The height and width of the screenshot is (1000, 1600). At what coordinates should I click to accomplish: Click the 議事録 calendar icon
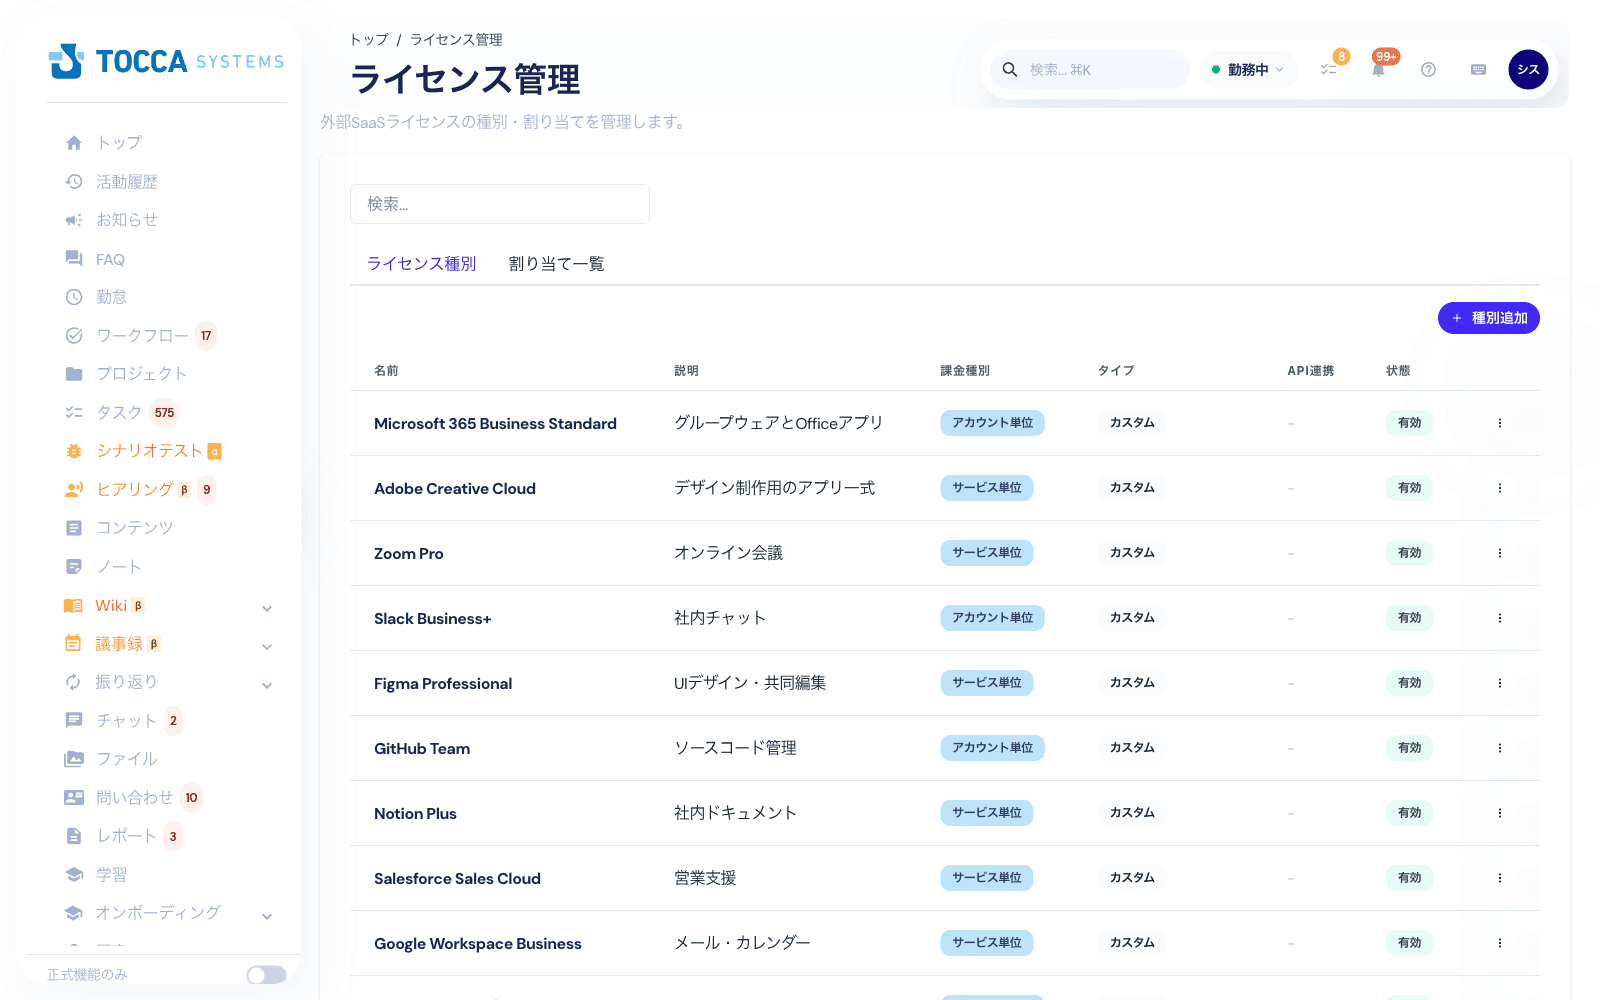[73, 644]
